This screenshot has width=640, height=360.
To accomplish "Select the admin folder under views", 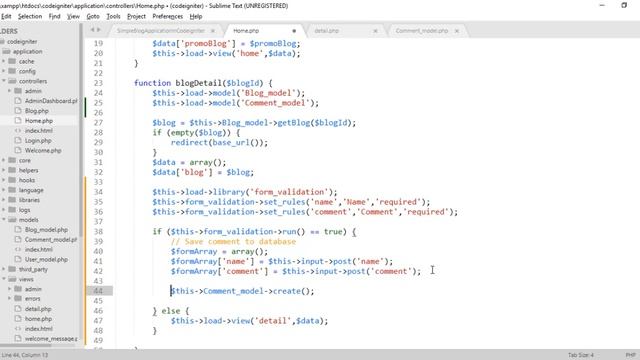I will pos(33,289).
